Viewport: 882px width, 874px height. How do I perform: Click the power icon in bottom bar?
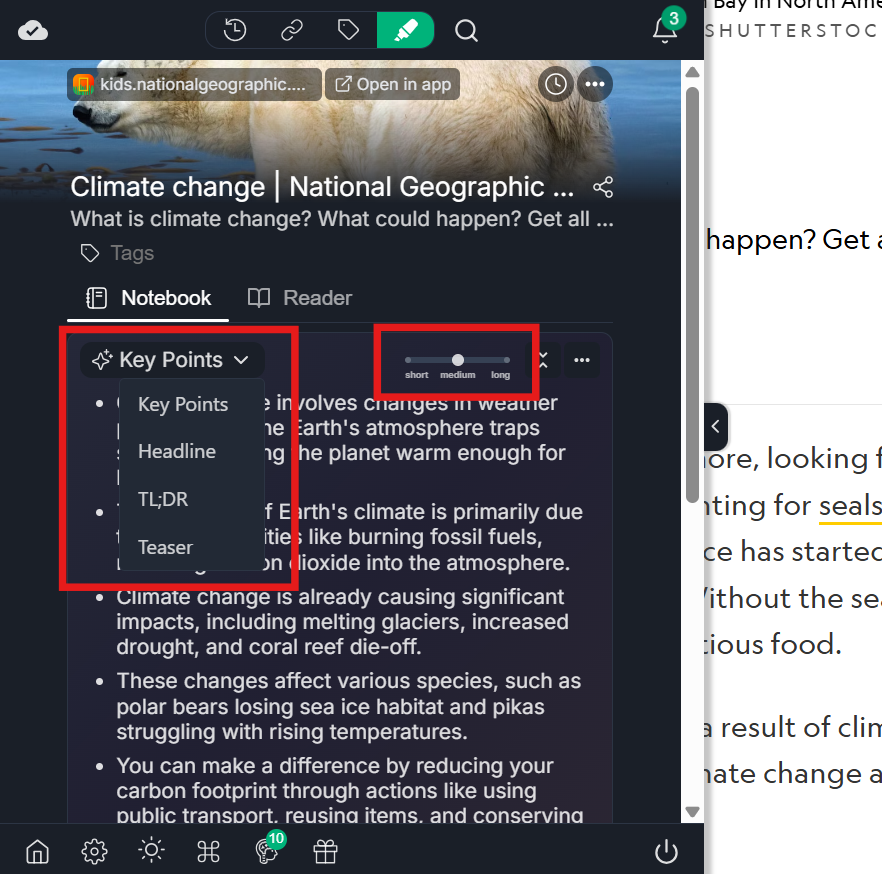coord(667,851)
